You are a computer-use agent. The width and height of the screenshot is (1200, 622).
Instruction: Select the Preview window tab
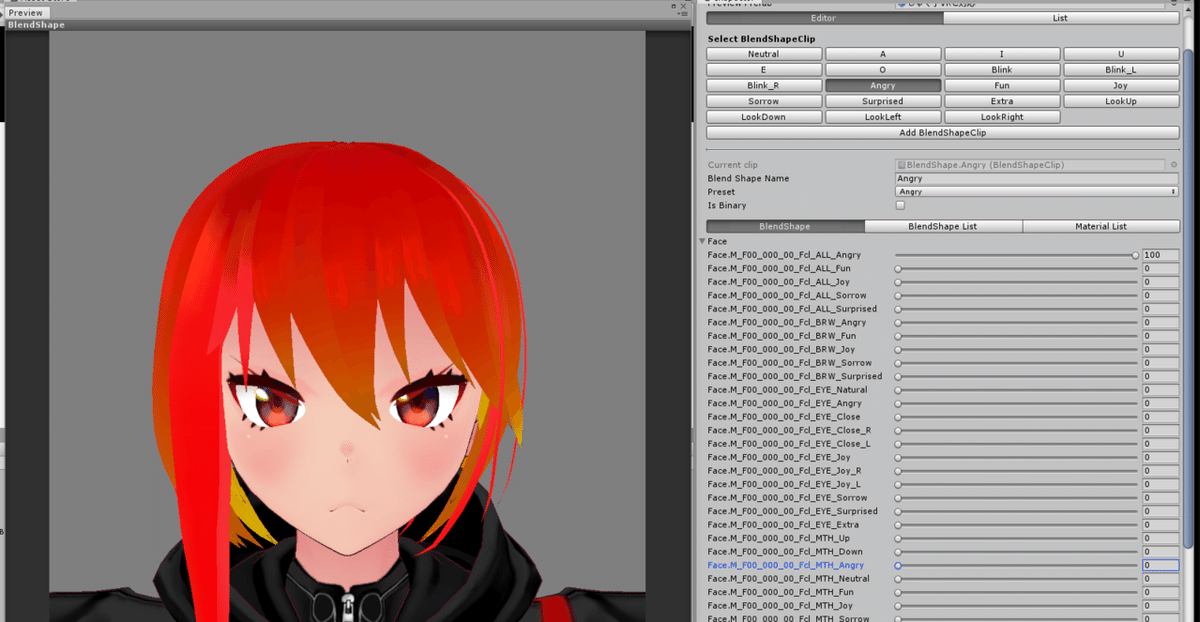(x=25, y=13)
